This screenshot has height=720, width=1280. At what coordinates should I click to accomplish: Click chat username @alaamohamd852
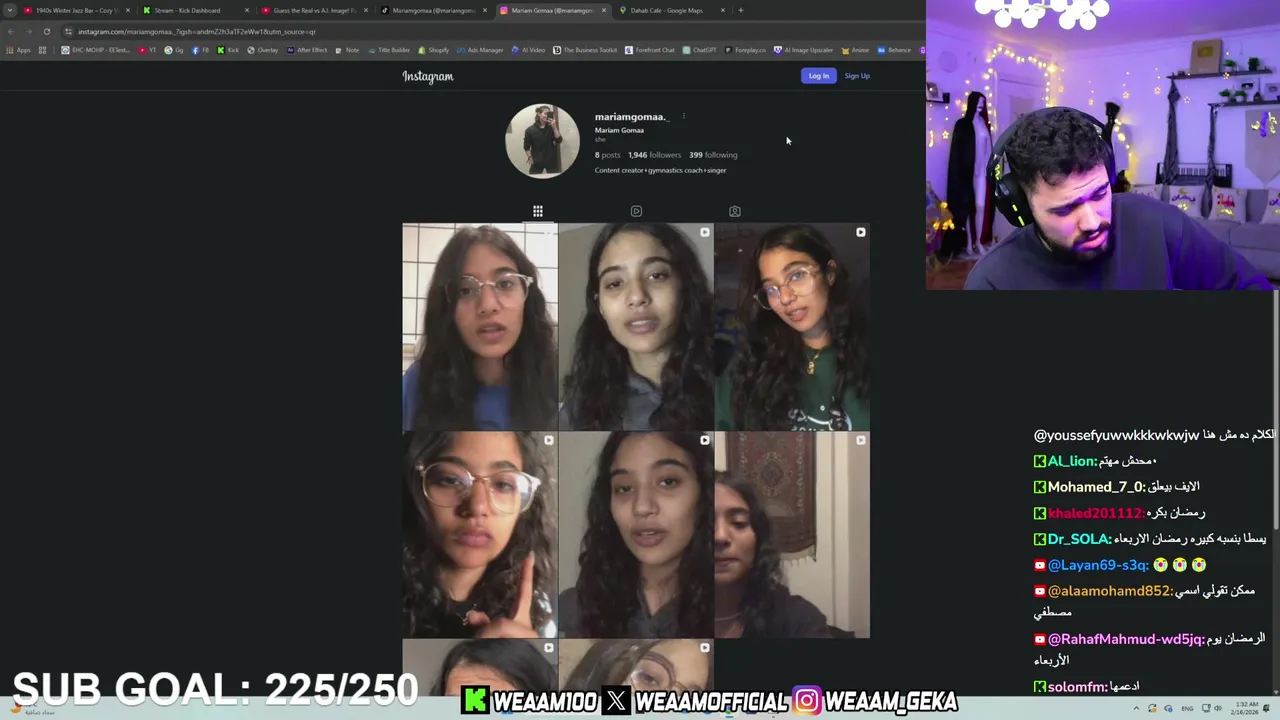click(x=1110, y=591)
